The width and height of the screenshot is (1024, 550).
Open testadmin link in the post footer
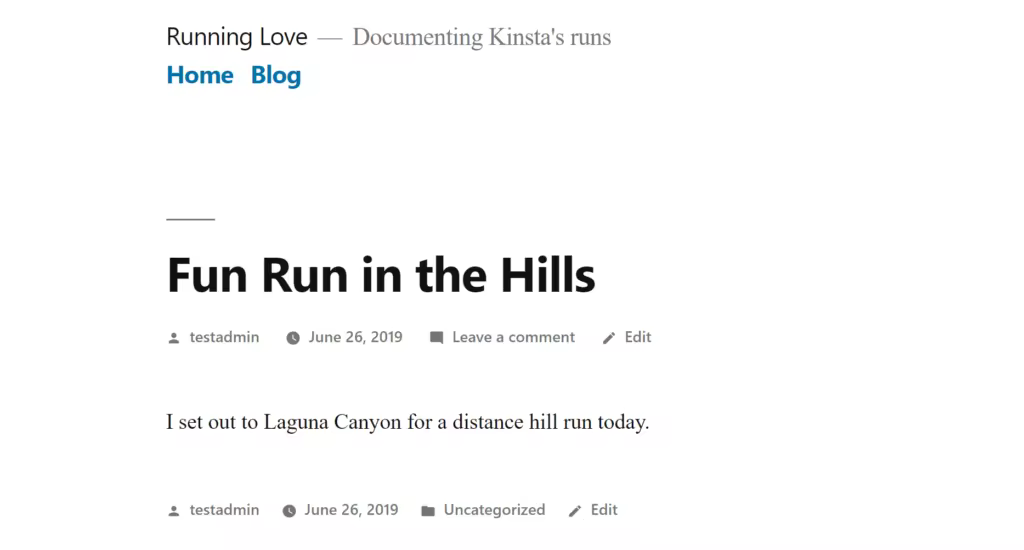(224, 510)
